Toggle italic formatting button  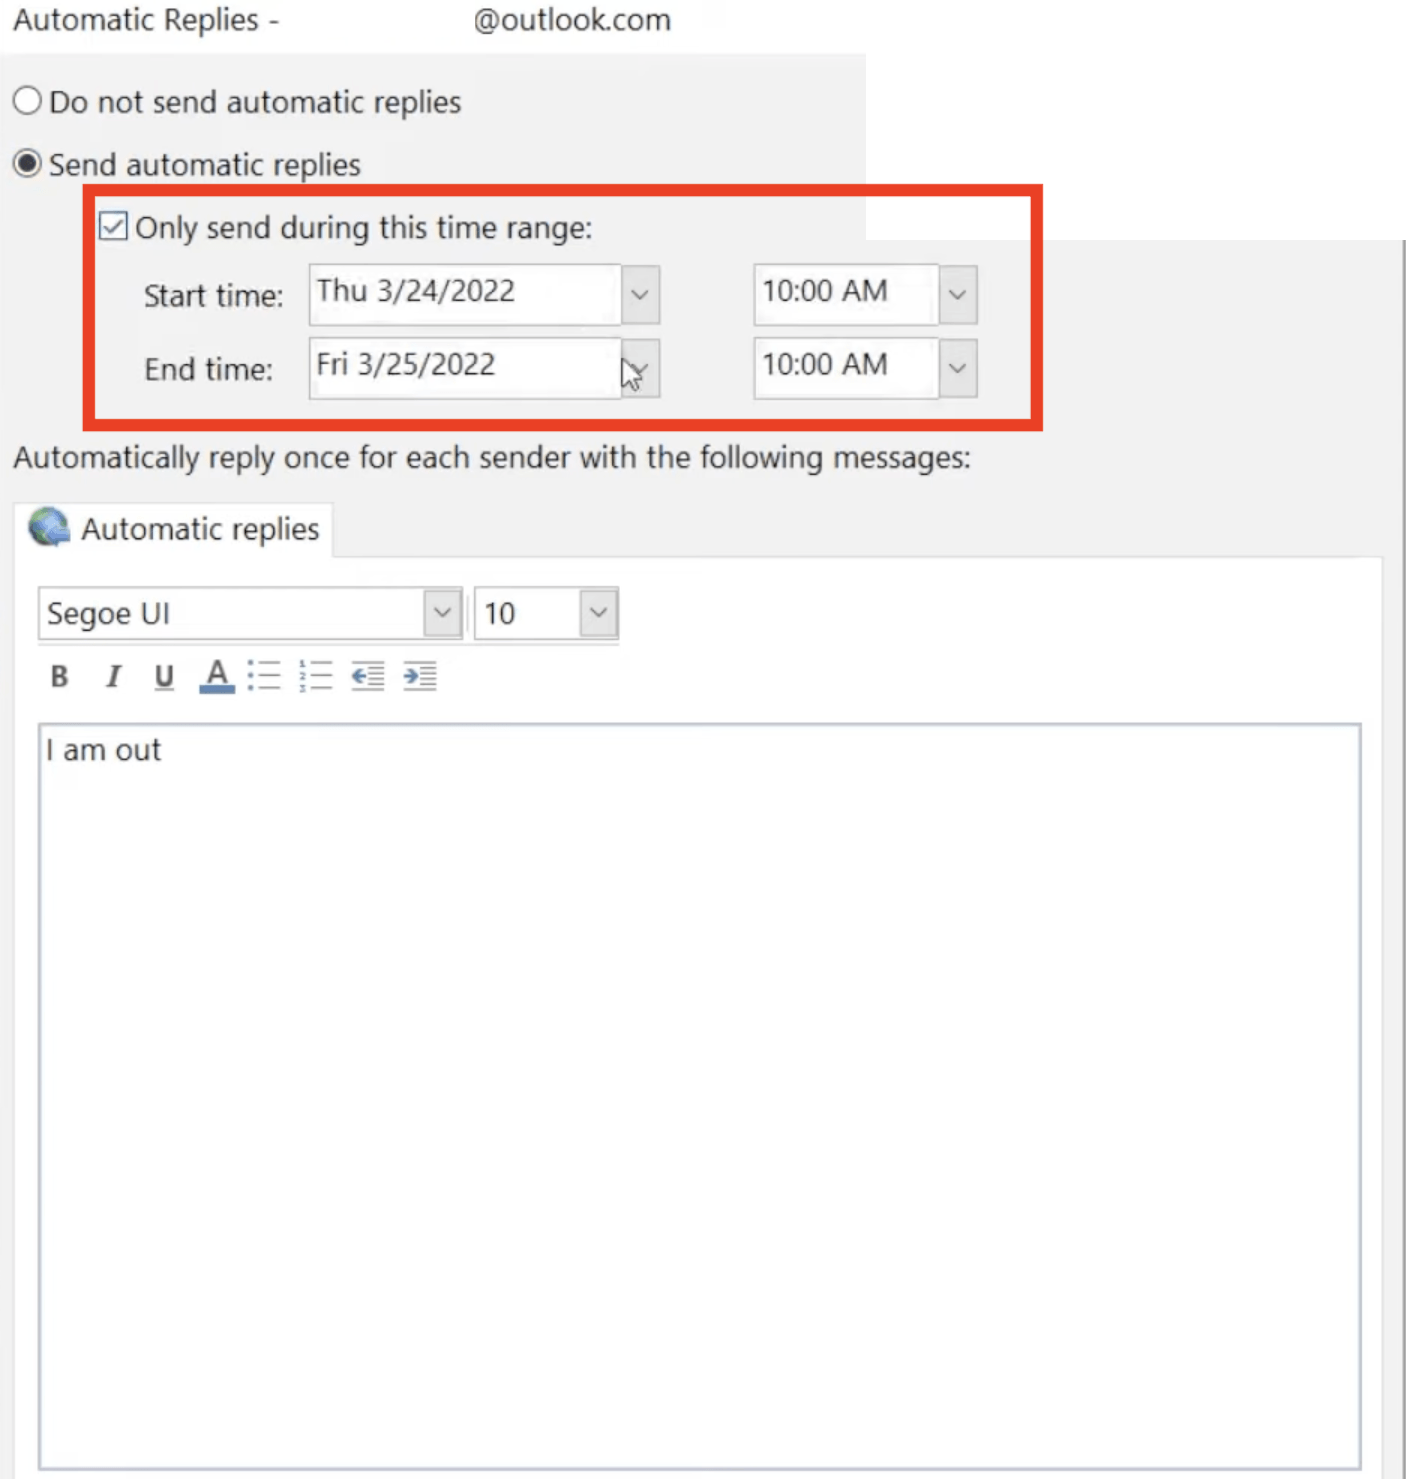[113, 677]
